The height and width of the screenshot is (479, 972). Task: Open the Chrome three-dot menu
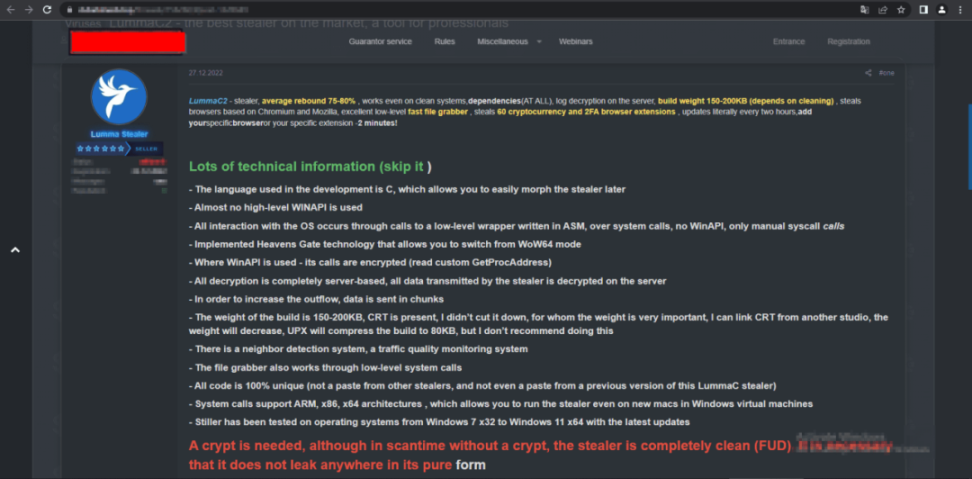click(x=960, y=10)
